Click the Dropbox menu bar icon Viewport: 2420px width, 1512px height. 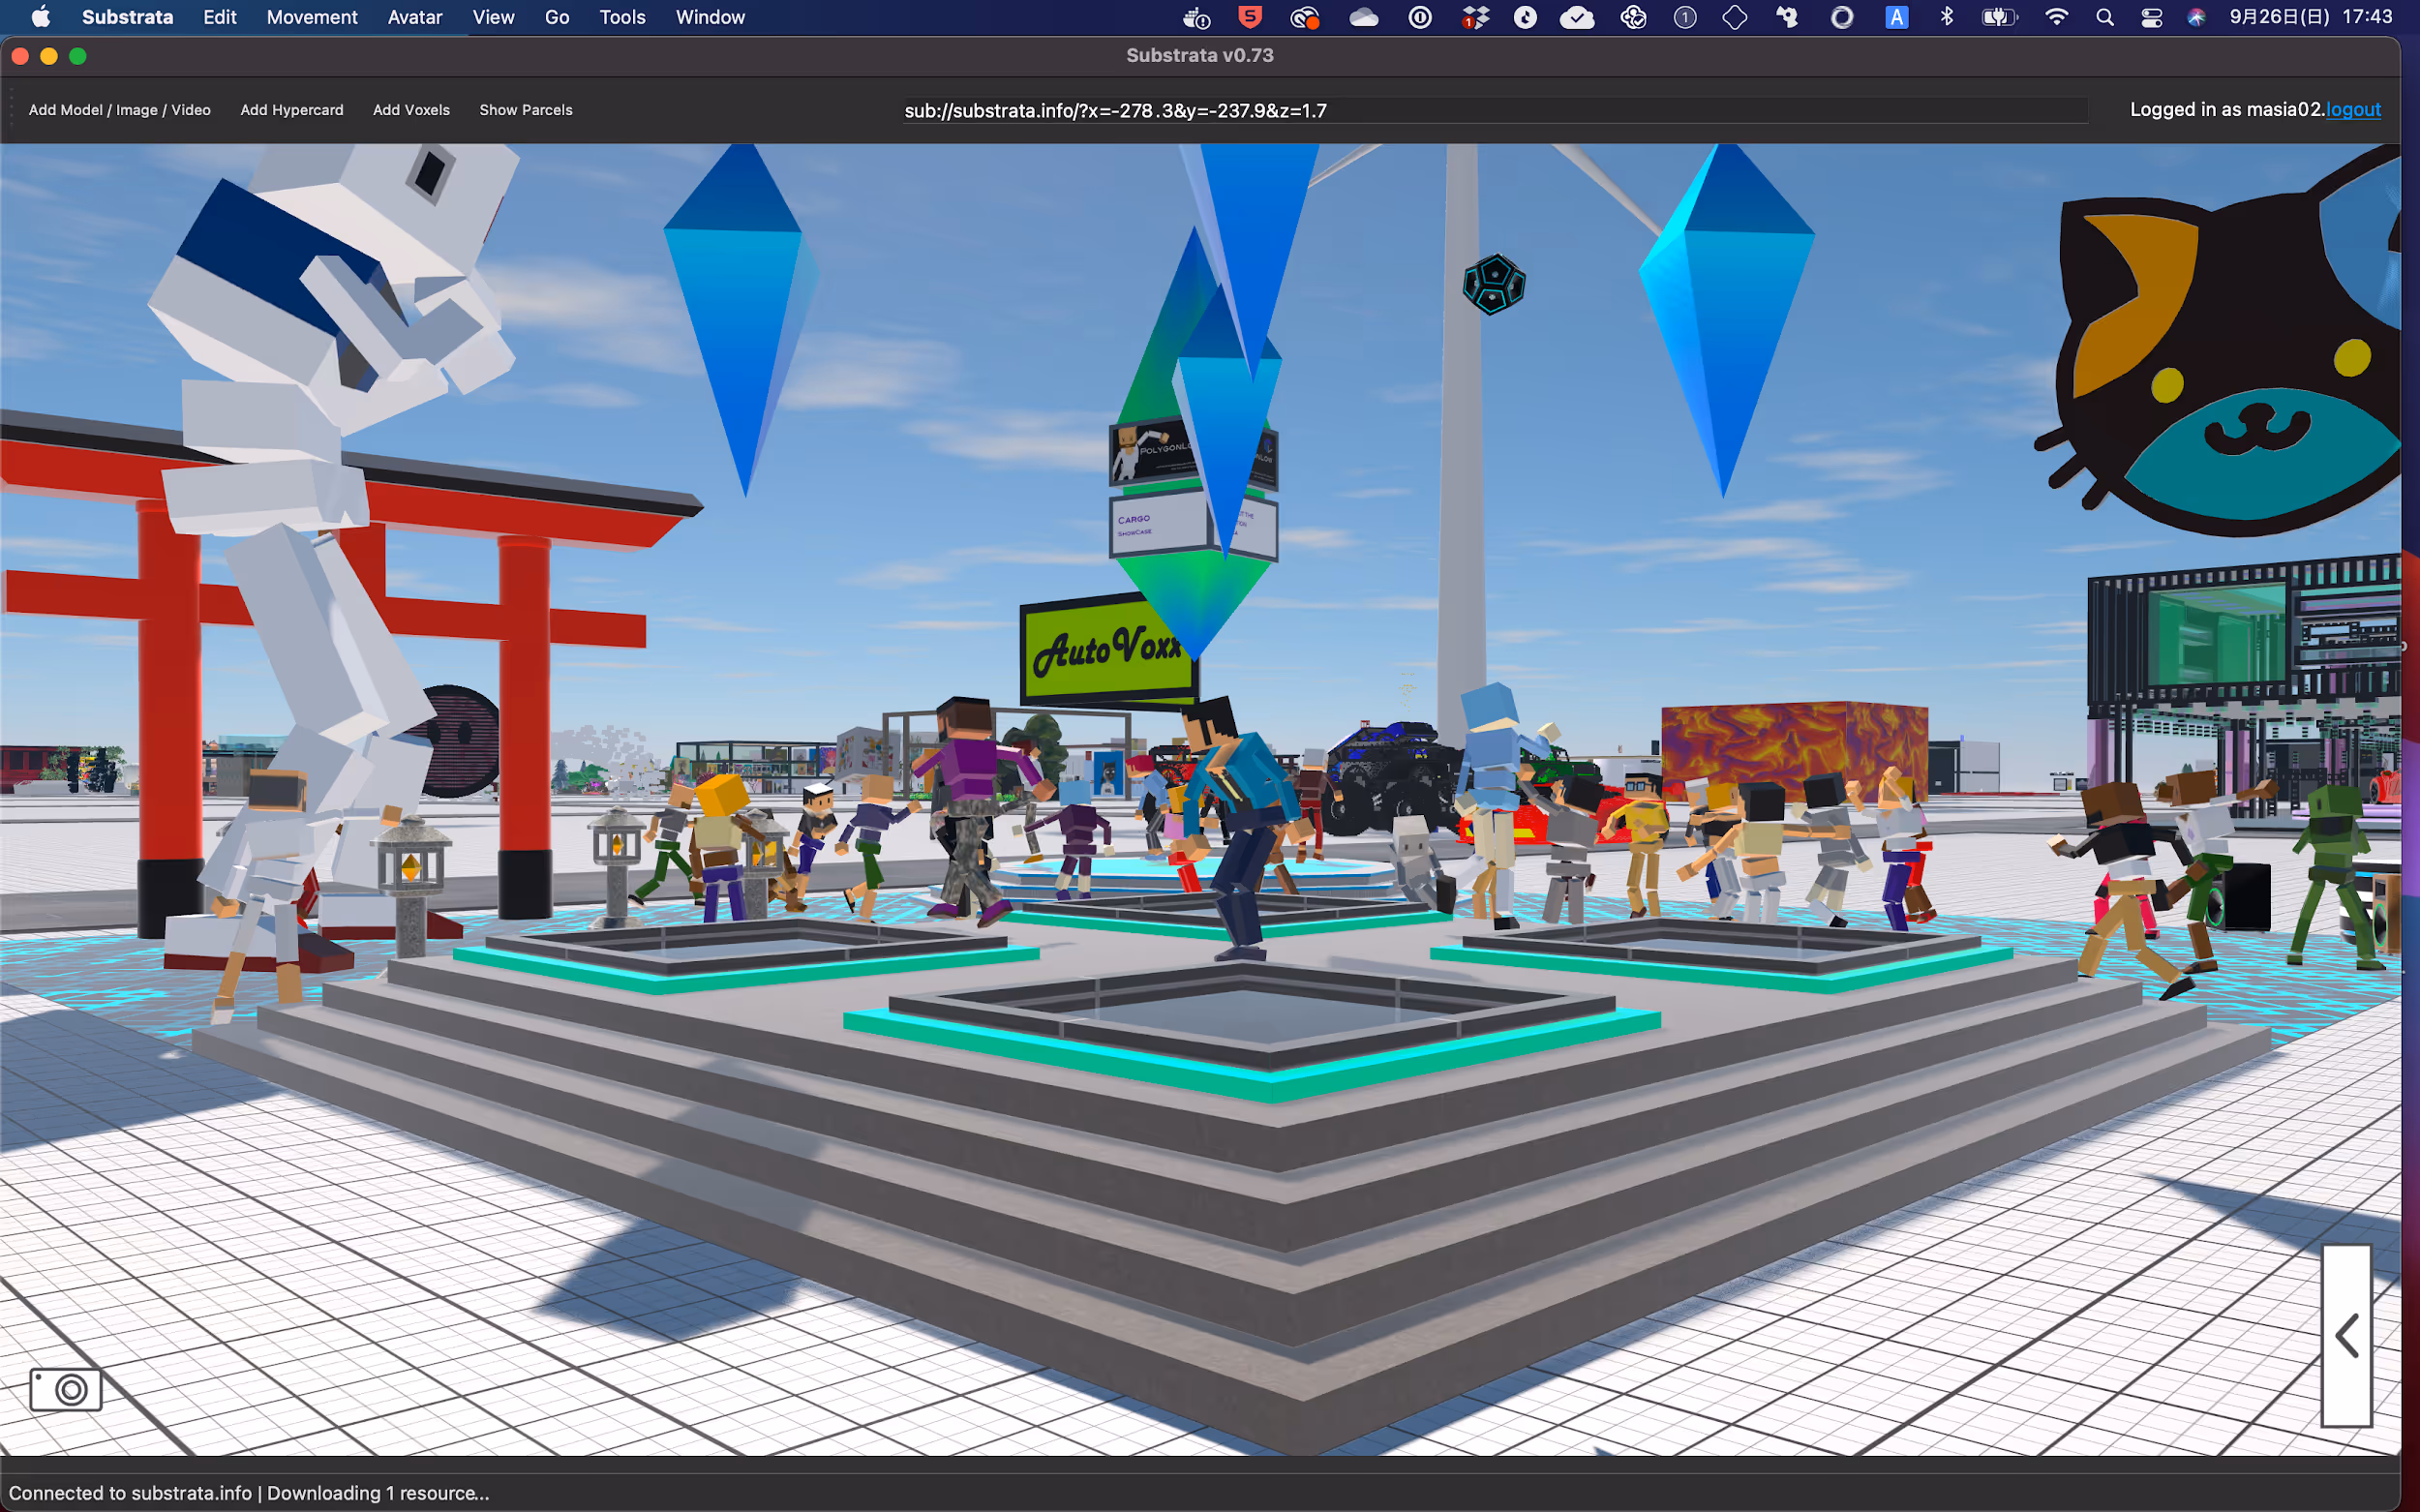click(1475, 17)
